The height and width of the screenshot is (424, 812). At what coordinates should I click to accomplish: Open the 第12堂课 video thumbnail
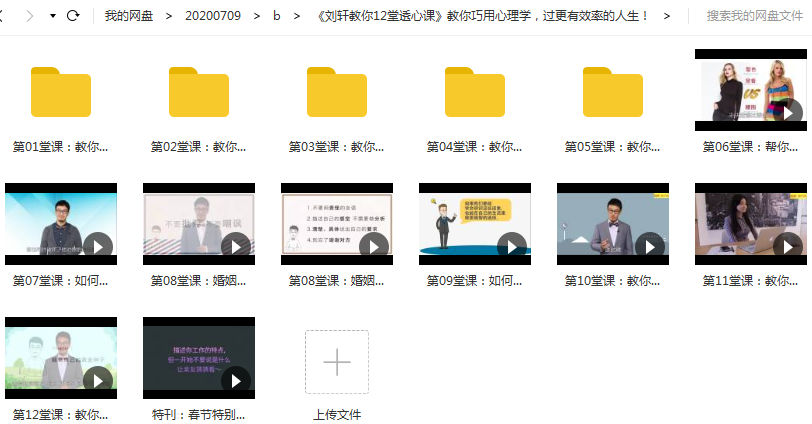[x=61, y=358]
